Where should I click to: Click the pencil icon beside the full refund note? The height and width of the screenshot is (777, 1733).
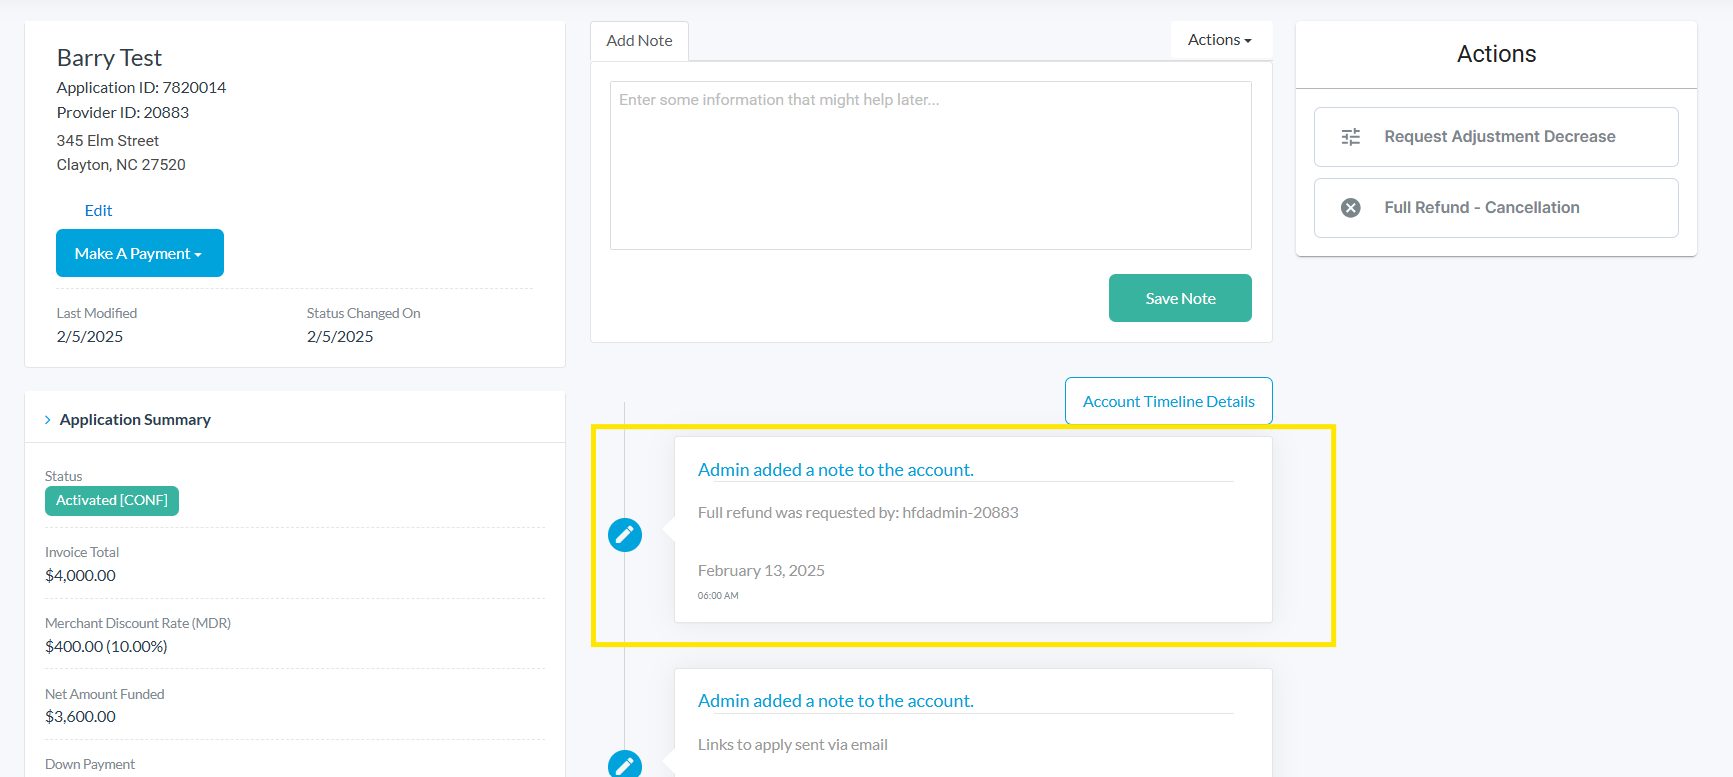pyautogui.click(x=625, y=535)
